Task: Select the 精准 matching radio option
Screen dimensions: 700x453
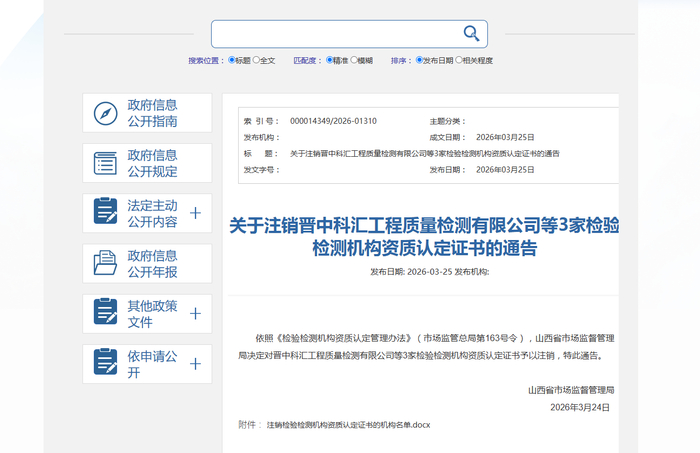Action: point(329,60)
